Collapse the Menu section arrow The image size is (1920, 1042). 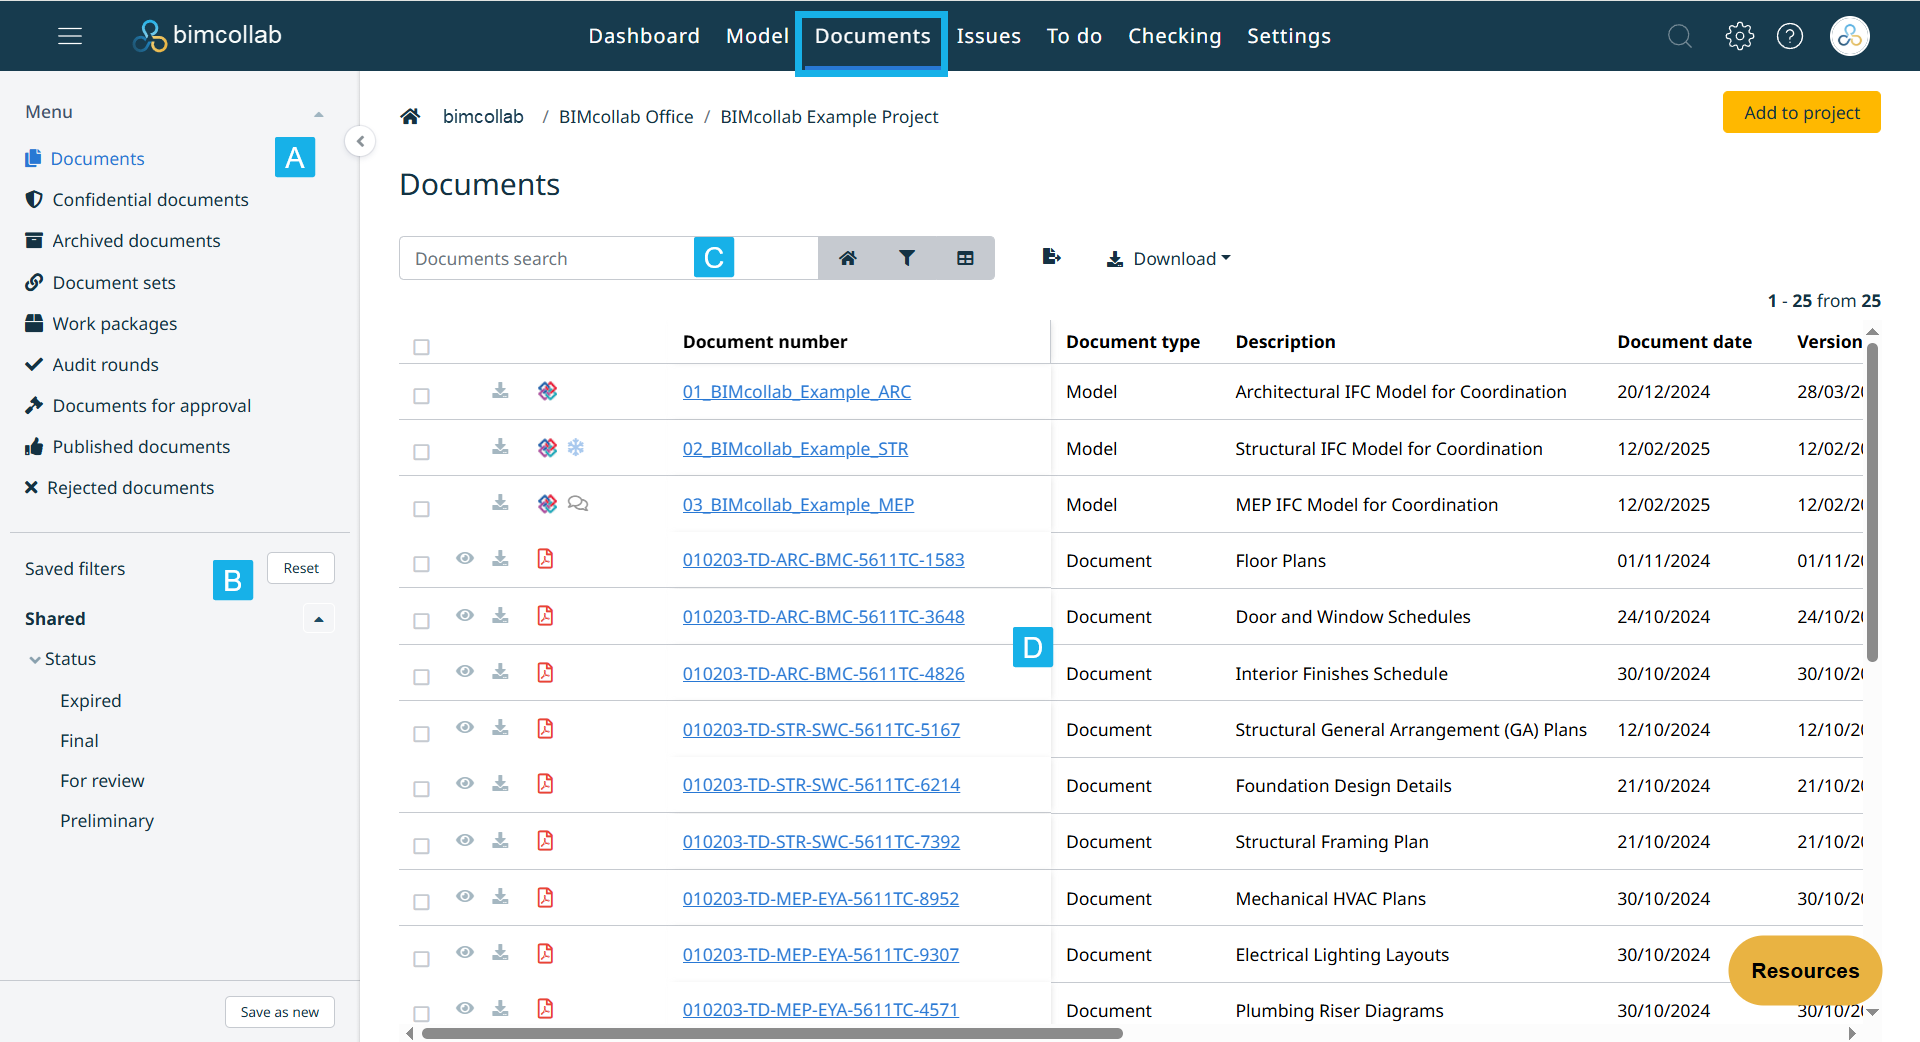click(319, 114)
